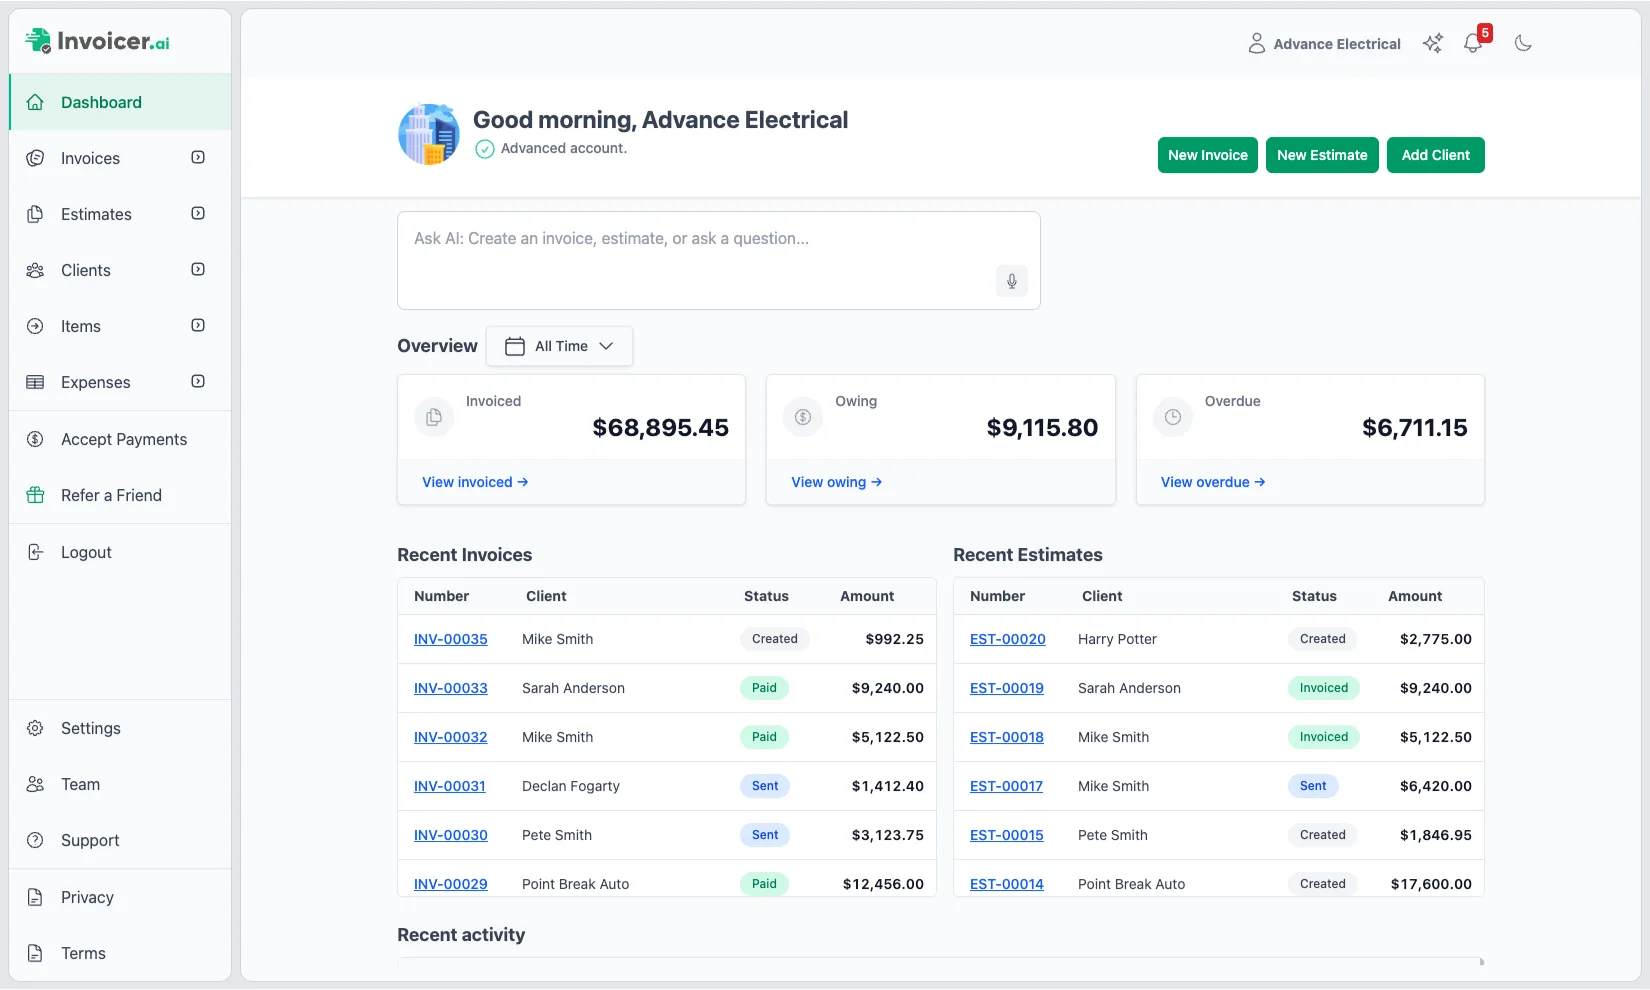1650x990 pixels.
Task: Open invoice INV-00031 for Declan Fogarty
Action: coord(450,786)
